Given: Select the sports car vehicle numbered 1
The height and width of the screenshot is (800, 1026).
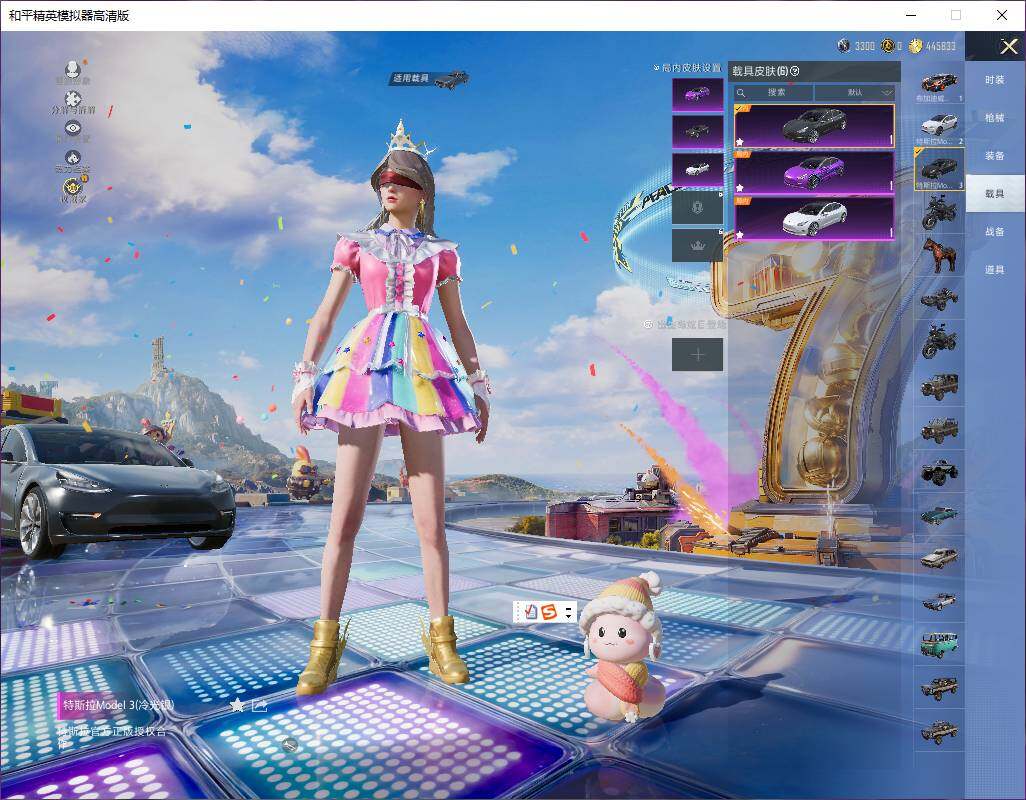Looking at the screenshot, I should pos(939,85).
